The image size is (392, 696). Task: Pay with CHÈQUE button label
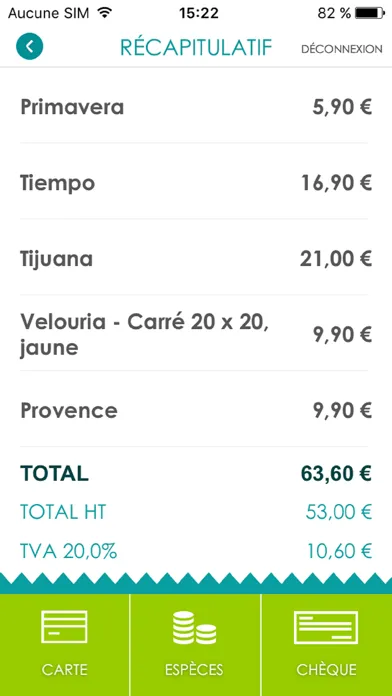pos(326,669)
